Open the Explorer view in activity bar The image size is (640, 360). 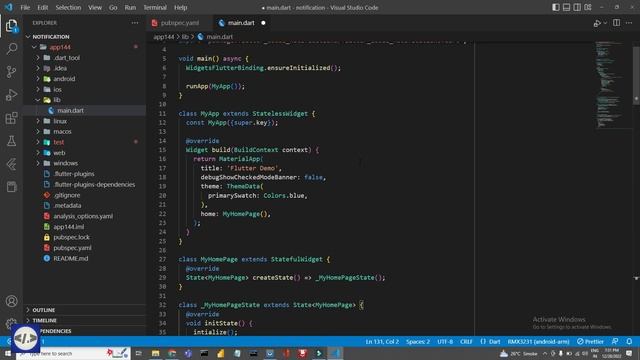[x=11, y=26]
